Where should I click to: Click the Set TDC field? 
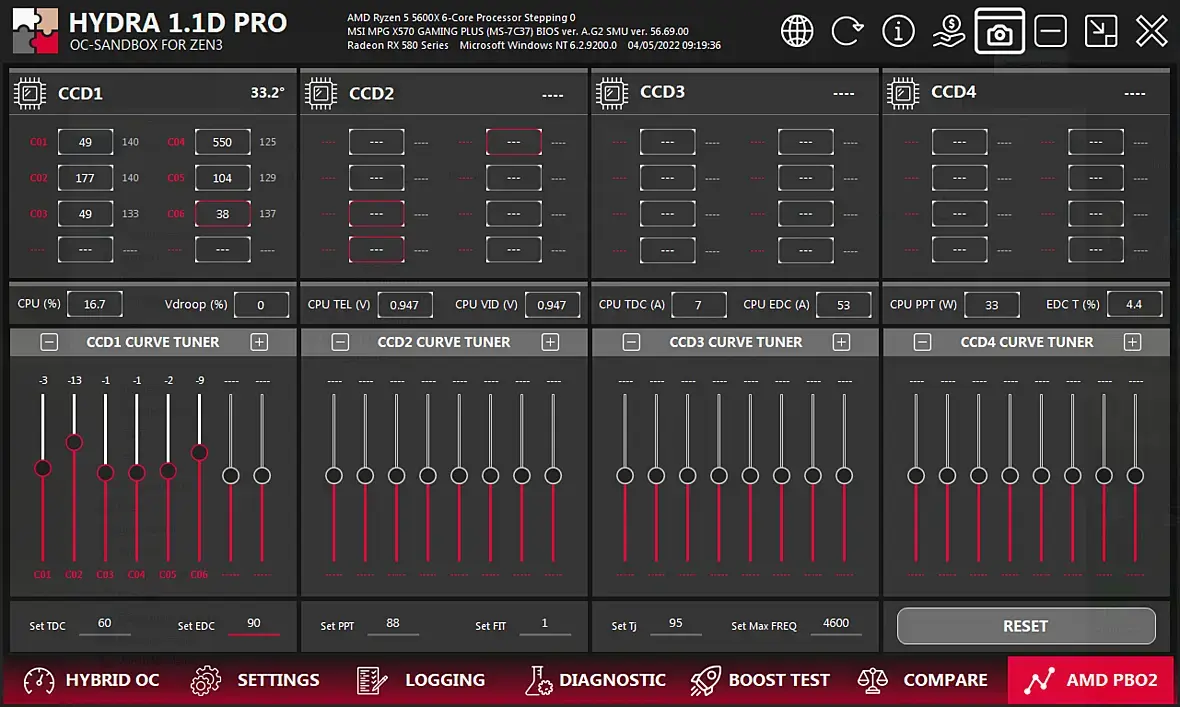(105, 624)
